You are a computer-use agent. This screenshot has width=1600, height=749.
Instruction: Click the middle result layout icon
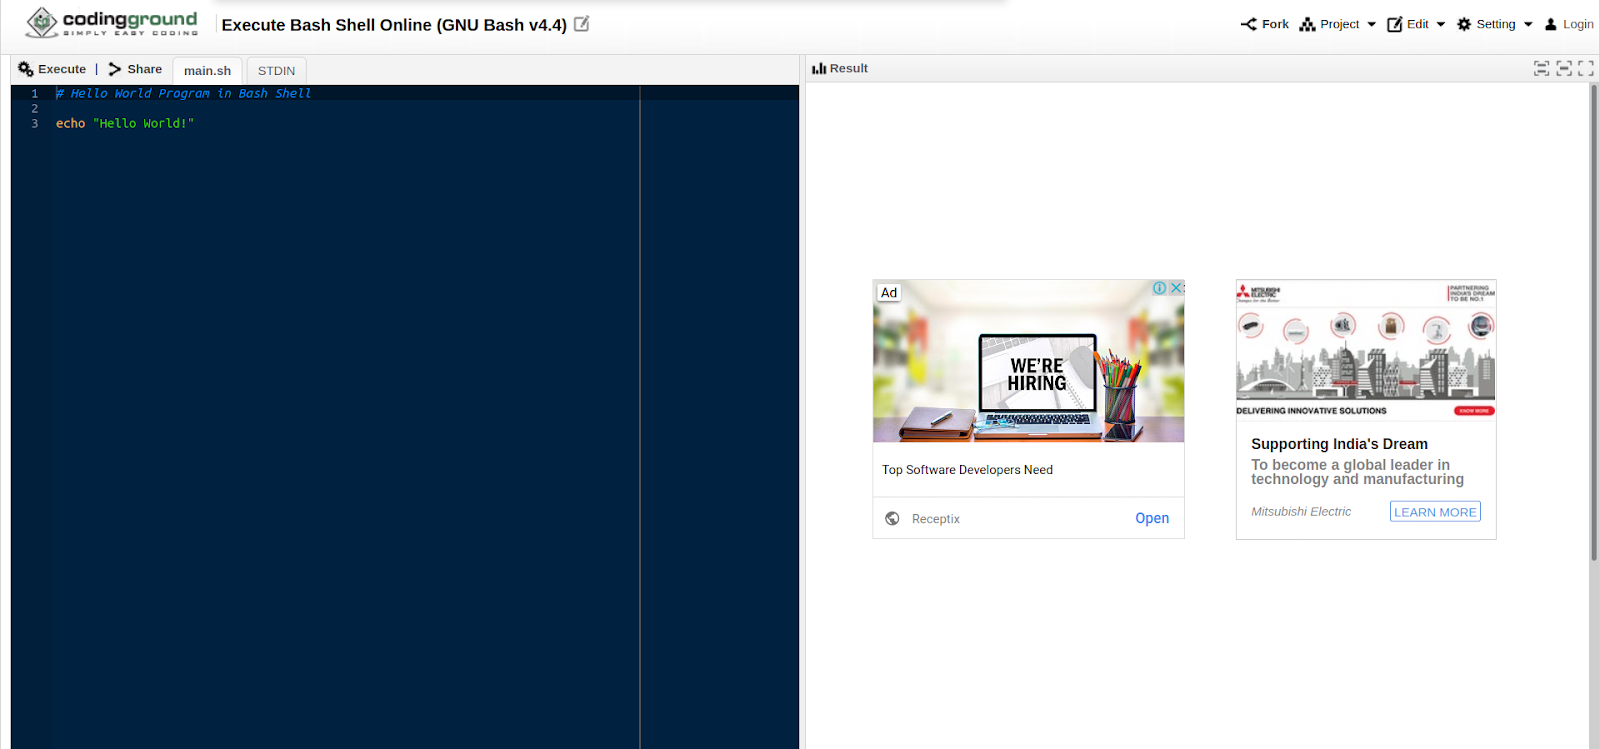pyautogui.click(x=1564, y=68)
